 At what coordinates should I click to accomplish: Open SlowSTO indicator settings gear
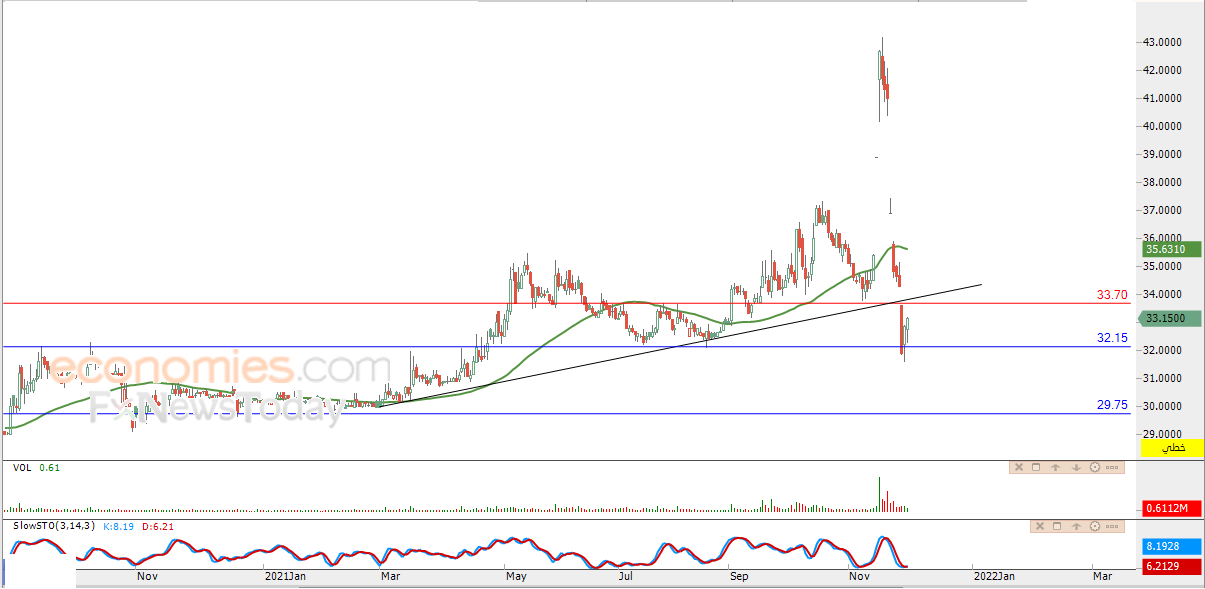(1096, 526)
